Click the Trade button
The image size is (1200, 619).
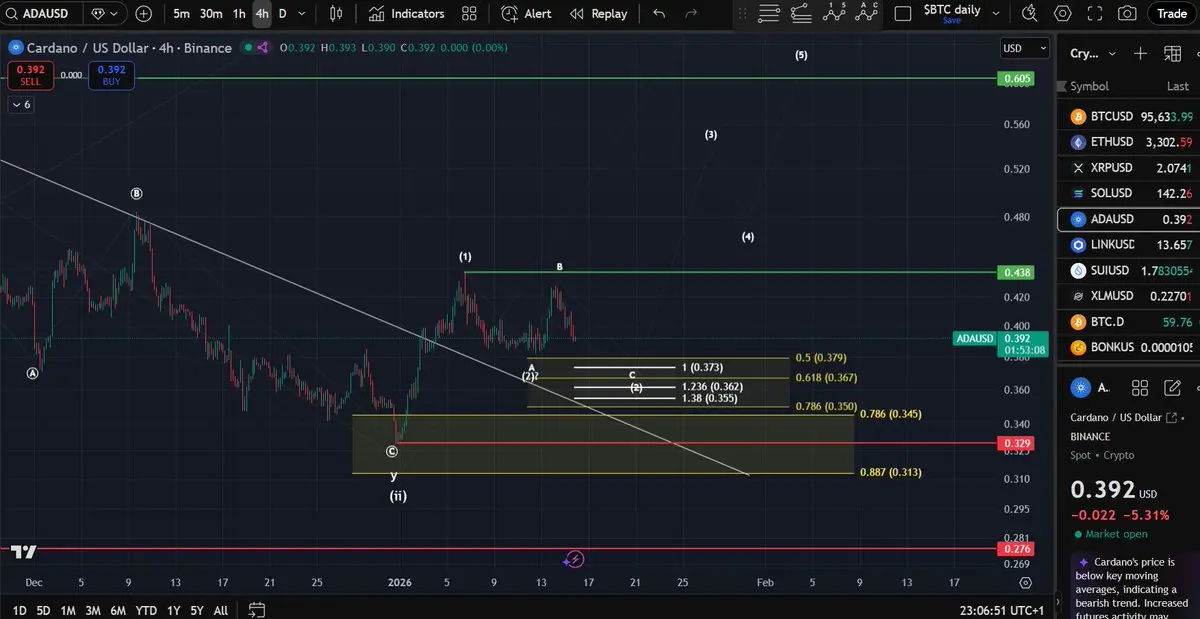1172,14
